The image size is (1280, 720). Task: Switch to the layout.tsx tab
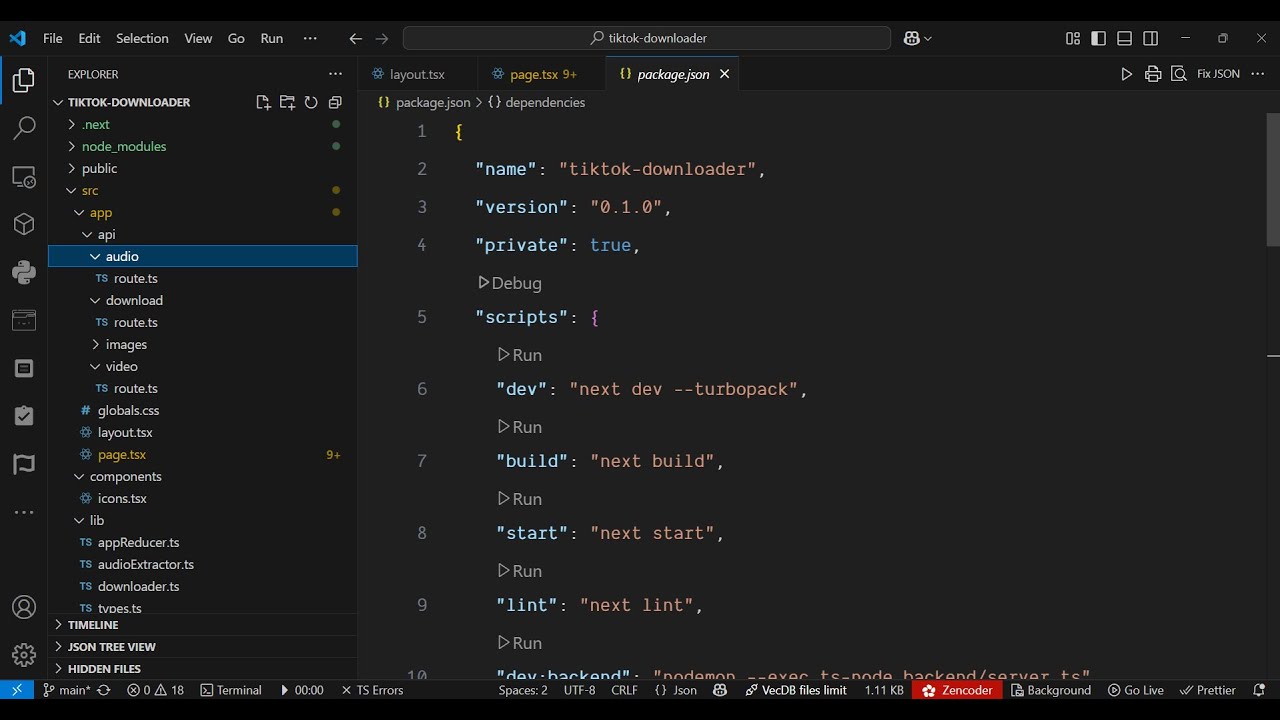click(x=417, y=74)
